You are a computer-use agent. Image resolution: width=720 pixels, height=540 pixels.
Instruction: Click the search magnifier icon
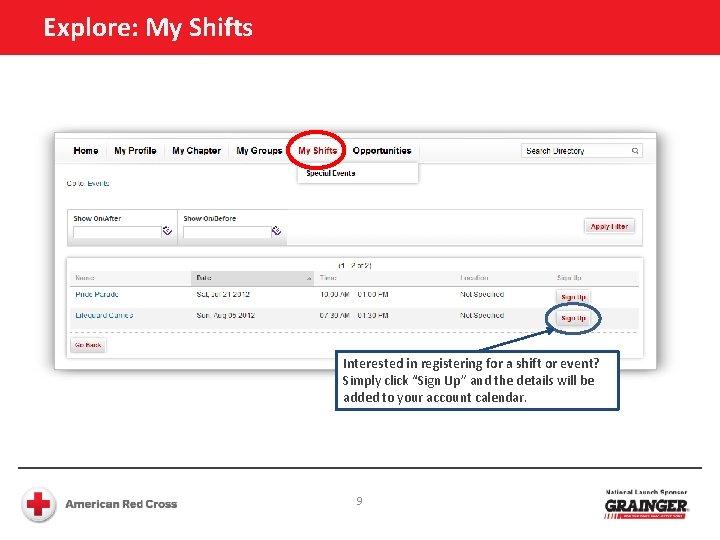(635, 151)
